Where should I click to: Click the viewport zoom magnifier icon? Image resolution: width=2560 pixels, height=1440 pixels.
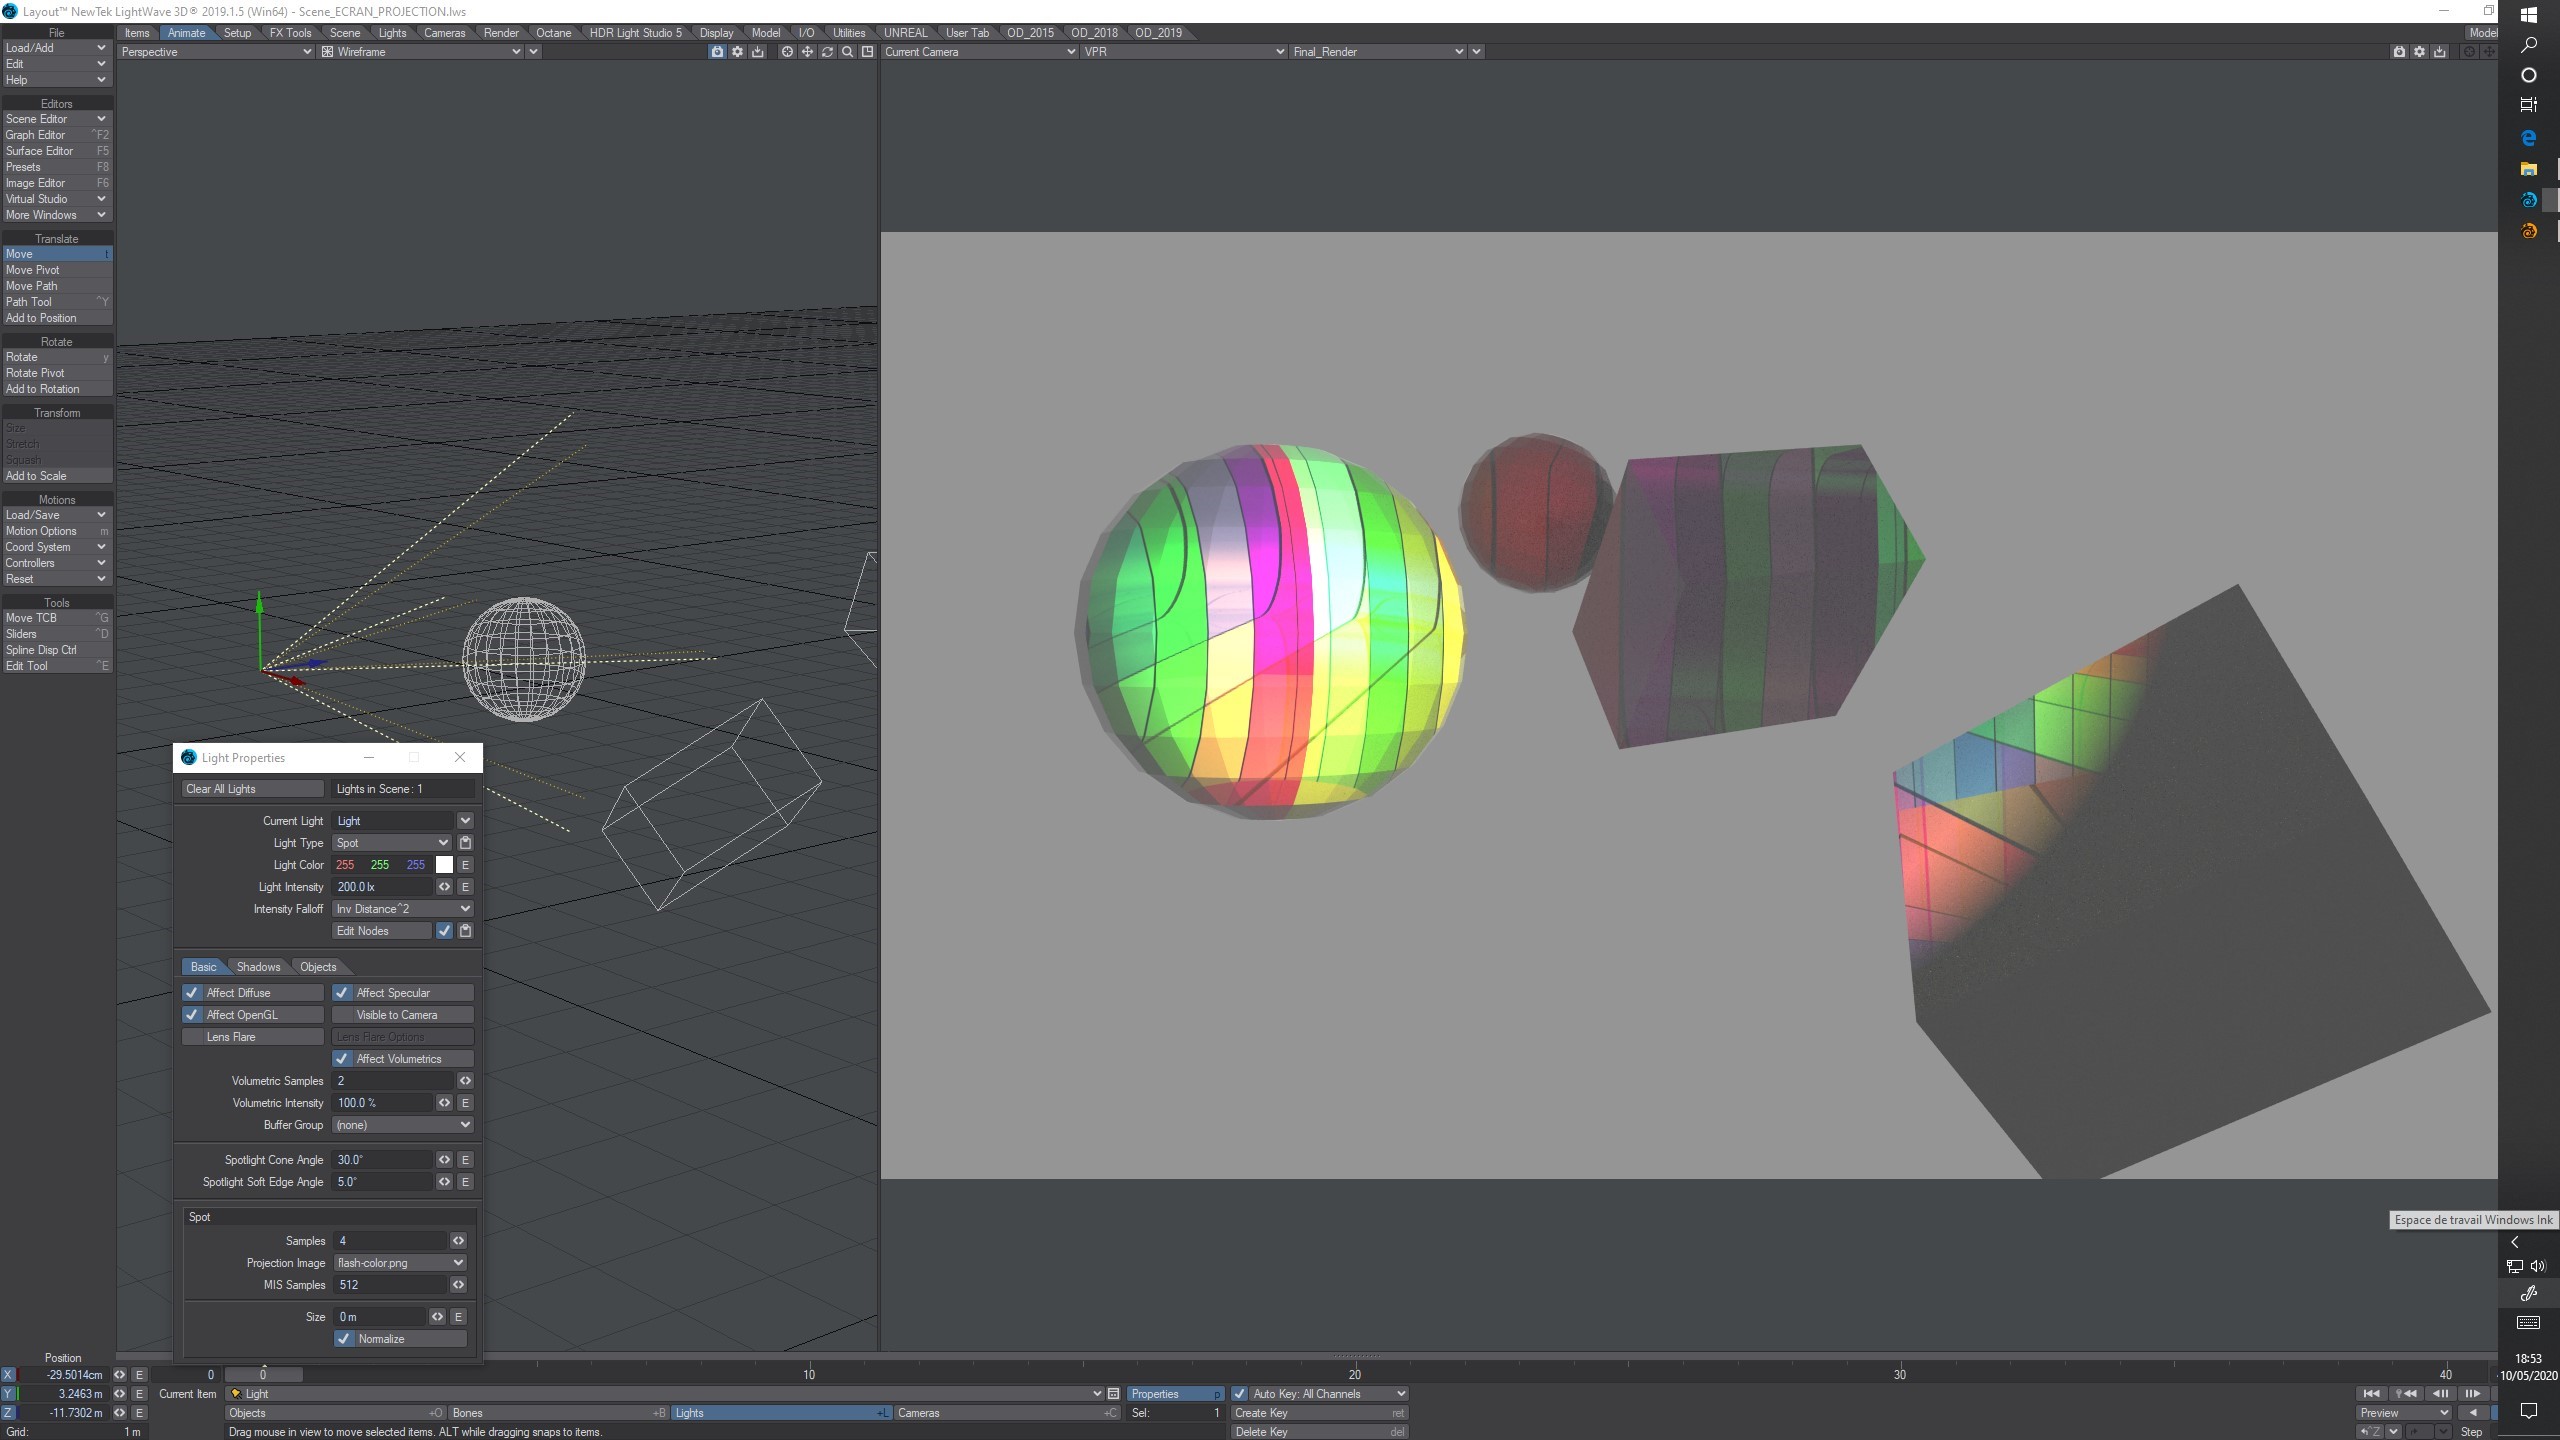click(847, 52)
